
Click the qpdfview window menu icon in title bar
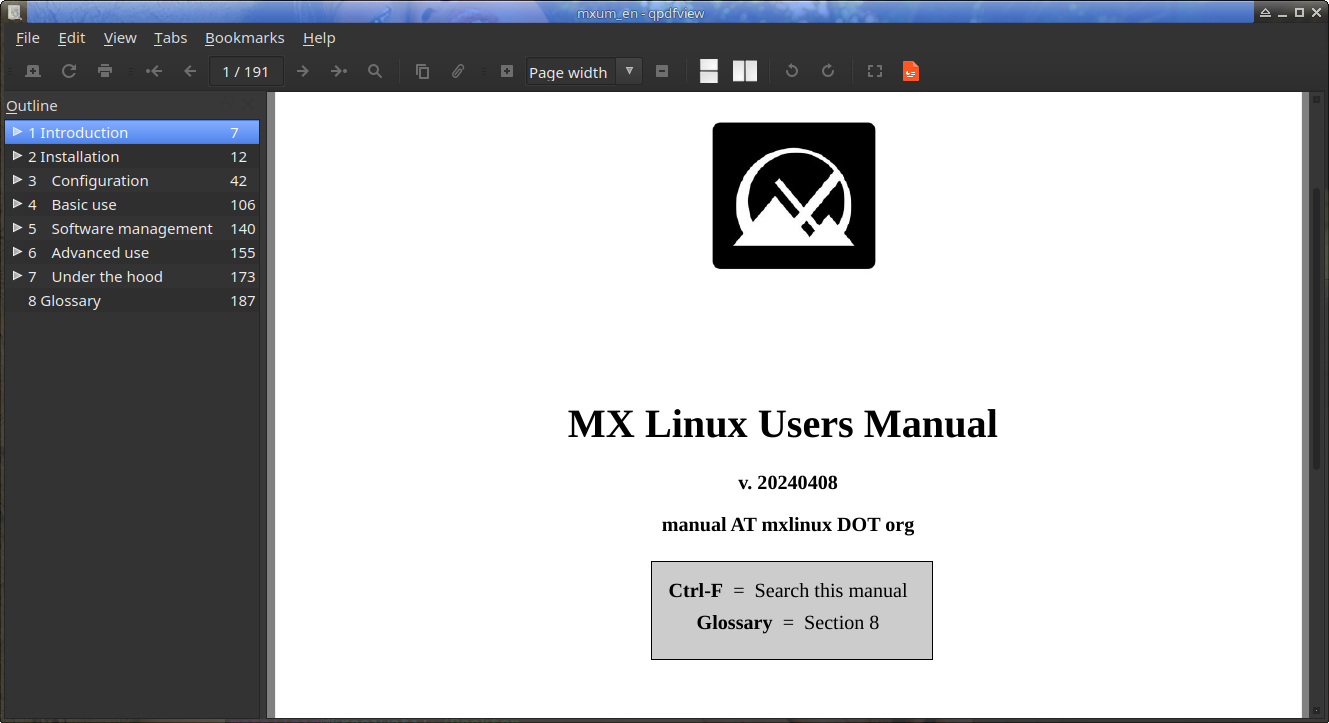14,12
